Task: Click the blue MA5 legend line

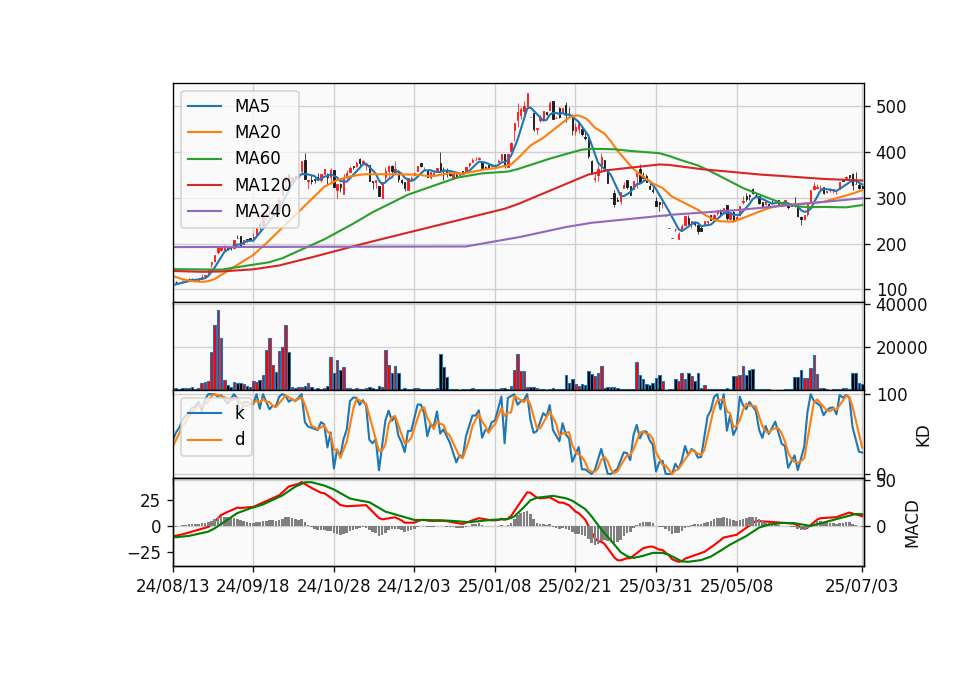Action: pos(204,107)
